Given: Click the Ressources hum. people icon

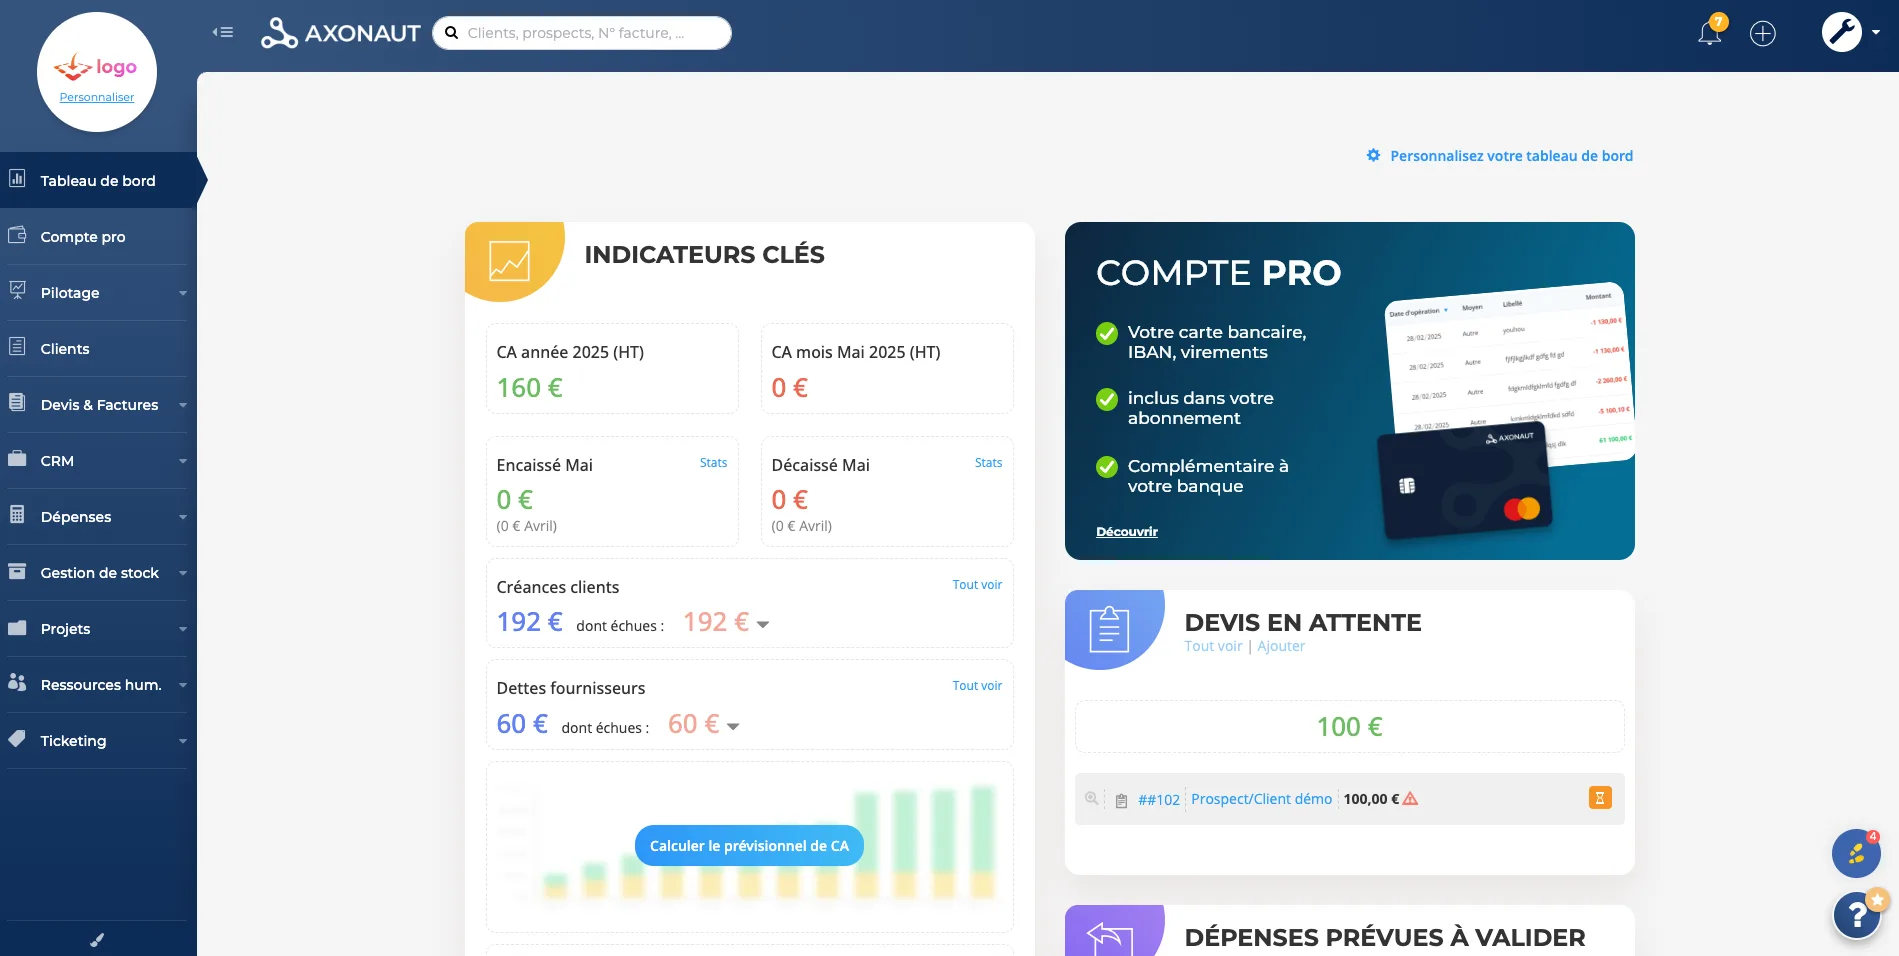Looking at the screenshot, I should click(17, 683).
